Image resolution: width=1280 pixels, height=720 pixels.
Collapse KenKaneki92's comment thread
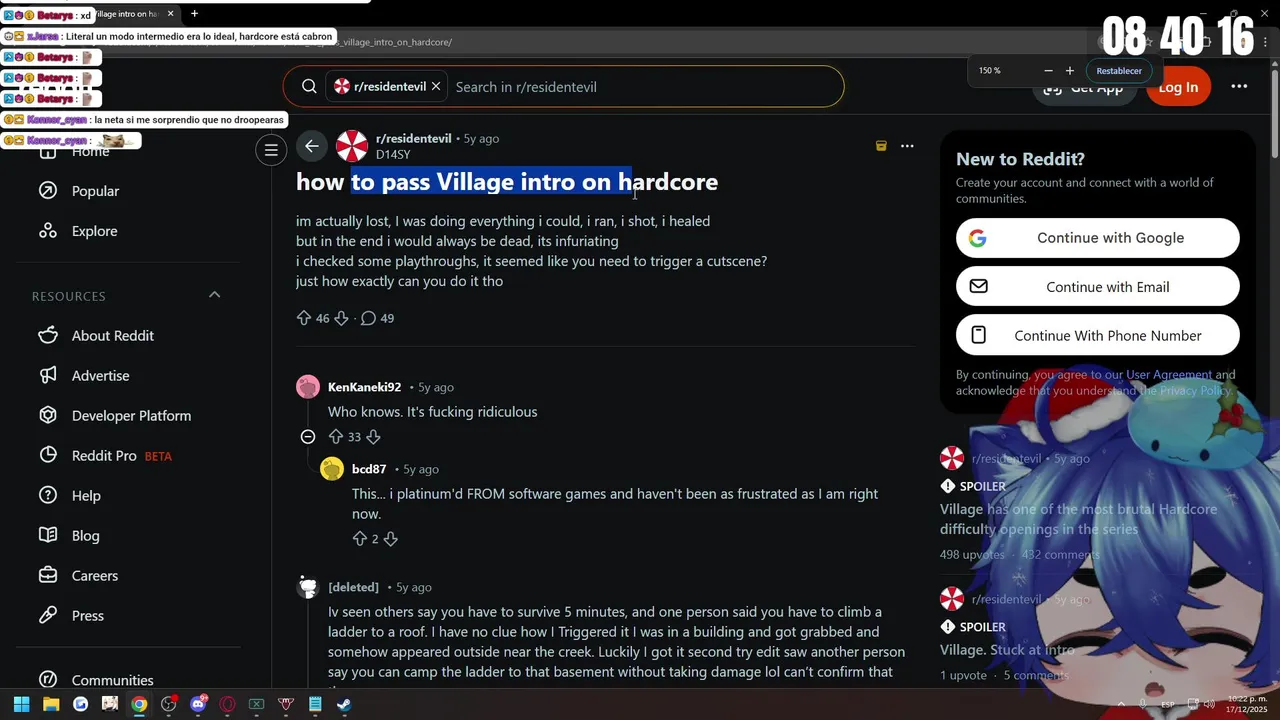pyautogui.click(x=308, y=437)
